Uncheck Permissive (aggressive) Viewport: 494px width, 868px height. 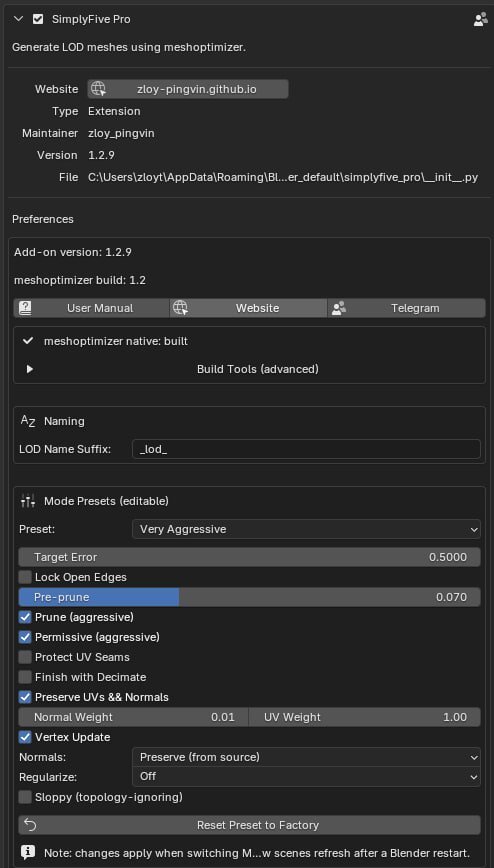click(x=25, y=637)
